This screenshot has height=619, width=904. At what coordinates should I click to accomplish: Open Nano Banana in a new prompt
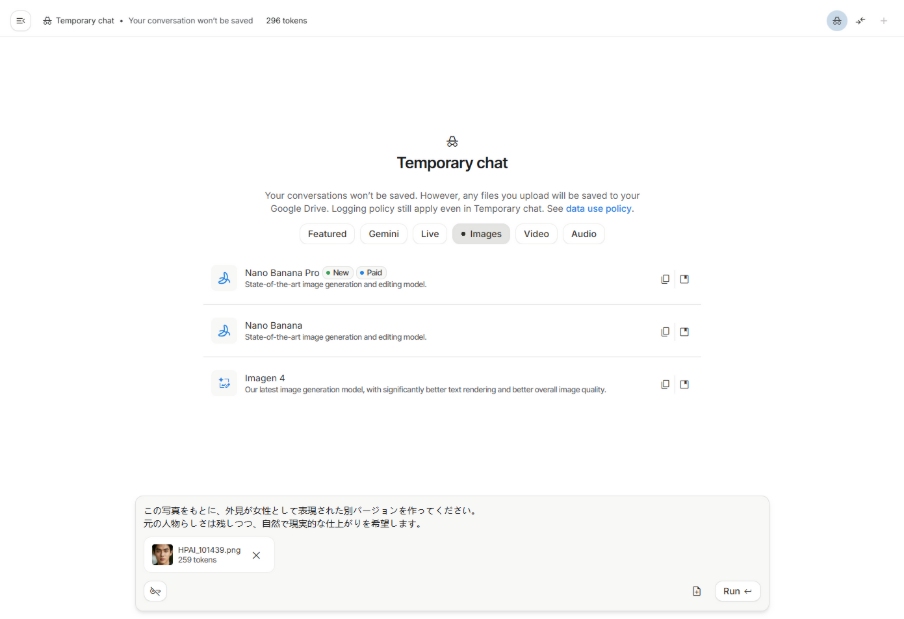[x=685, y=331]
